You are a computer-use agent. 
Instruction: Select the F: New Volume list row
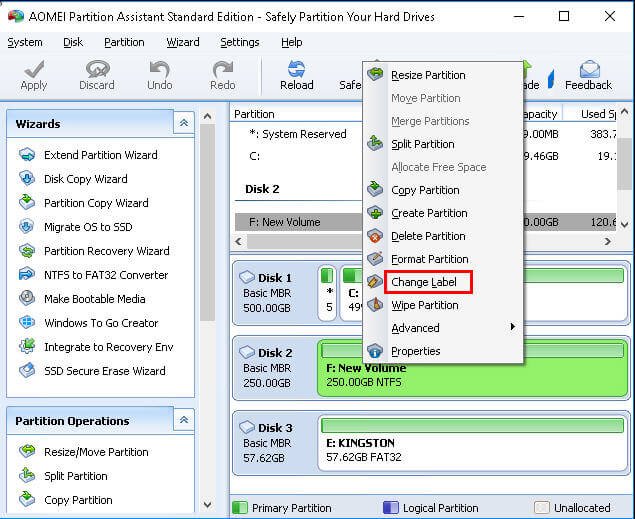(x=425, y=222)
